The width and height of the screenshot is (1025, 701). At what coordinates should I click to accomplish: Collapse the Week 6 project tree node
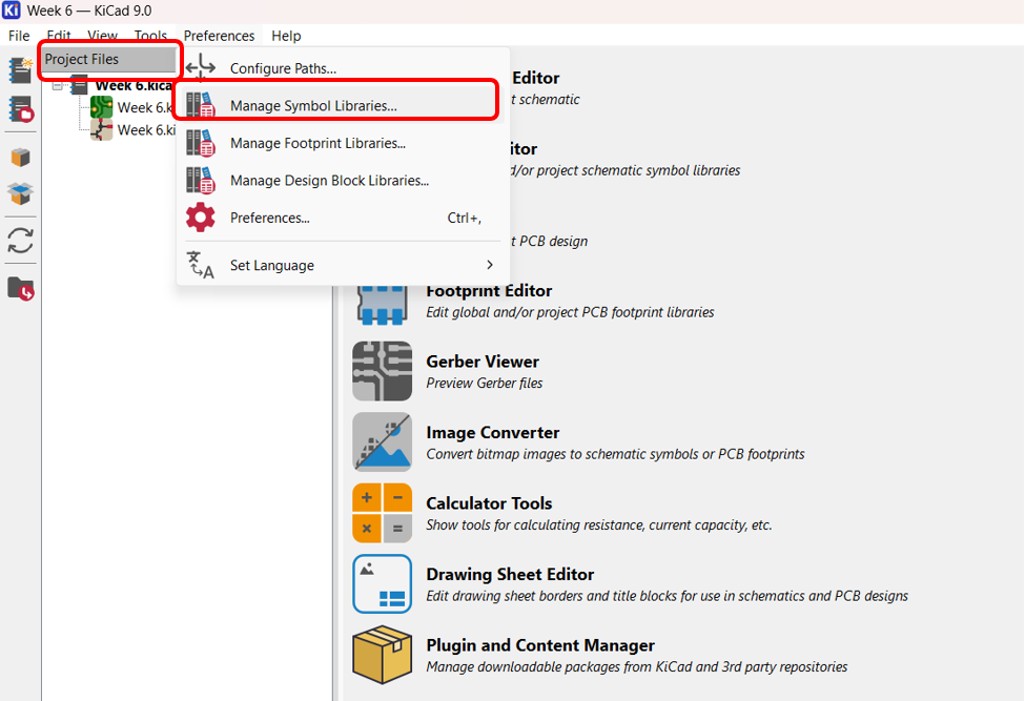(58, 86)
